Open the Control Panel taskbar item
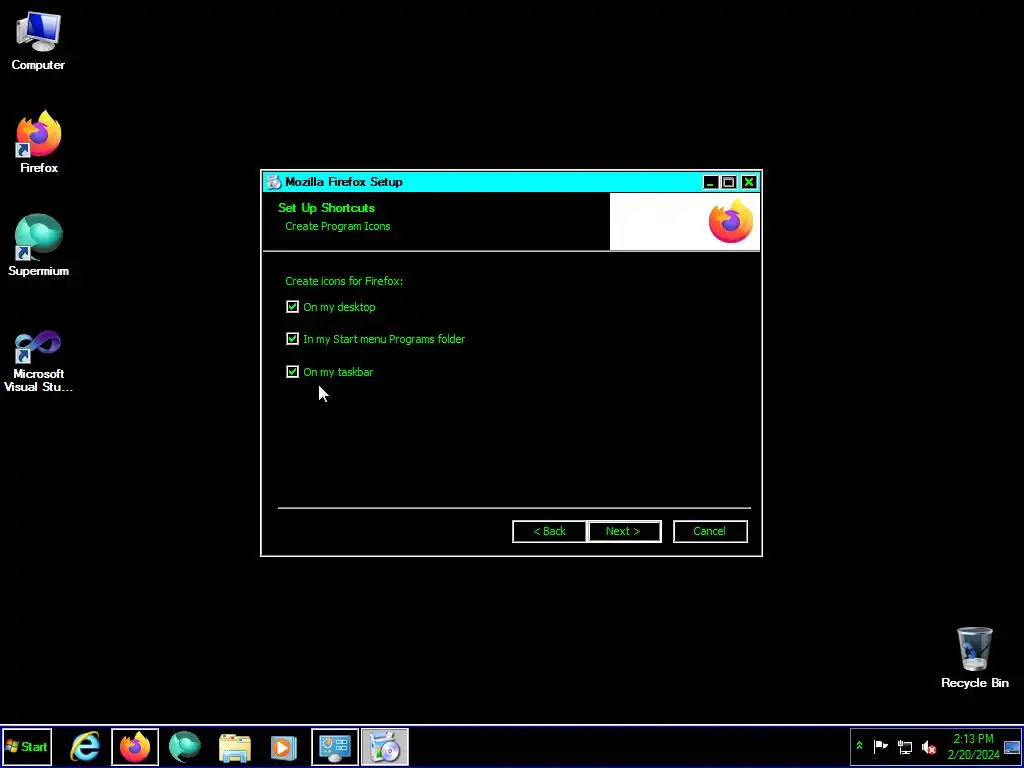This screenshot has width=1024, height=768. click(335, 746)
